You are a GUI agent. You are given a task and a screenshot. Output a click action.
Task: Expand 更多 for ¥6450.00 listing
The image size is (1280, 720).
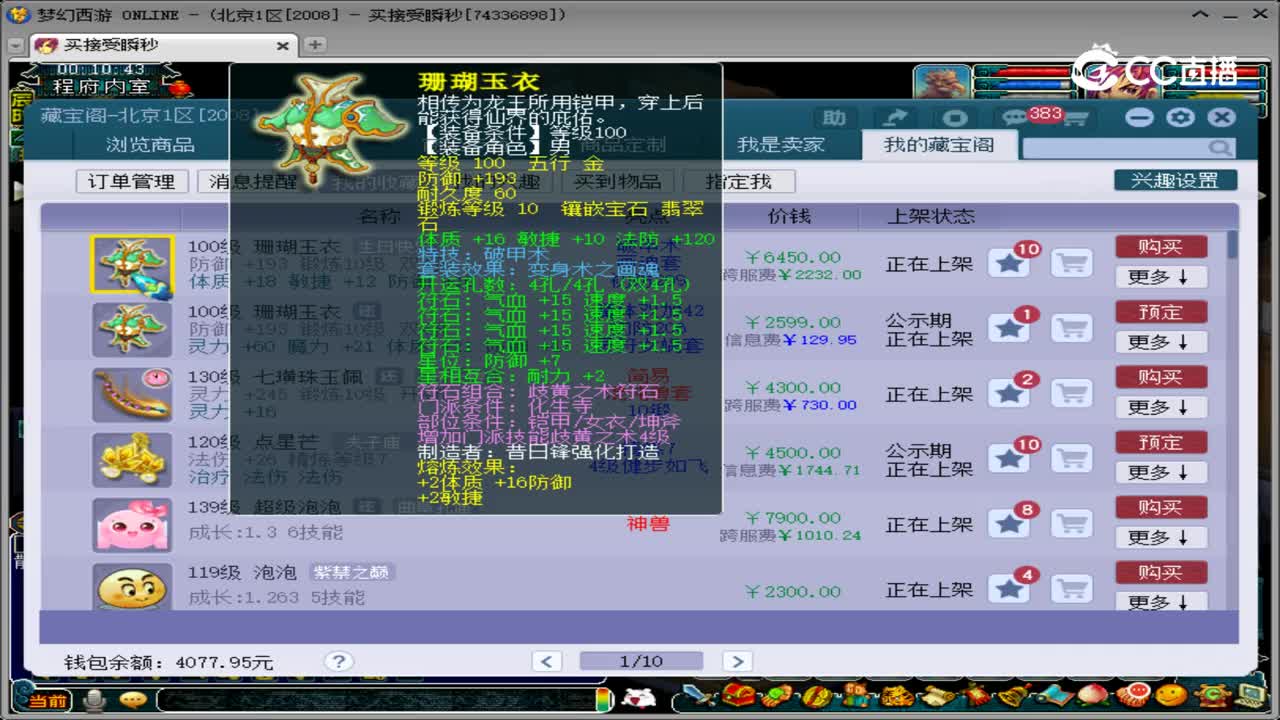pyautogui.click(x=1161, y=277)
